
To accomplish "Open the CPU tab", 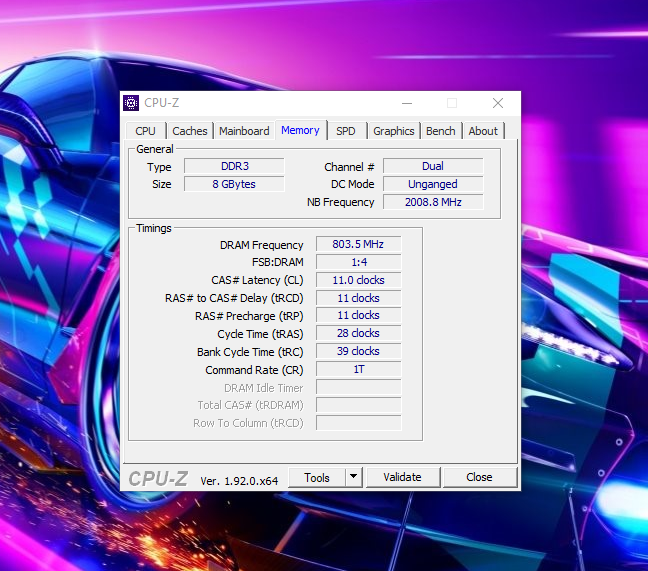I will point(145,131).
